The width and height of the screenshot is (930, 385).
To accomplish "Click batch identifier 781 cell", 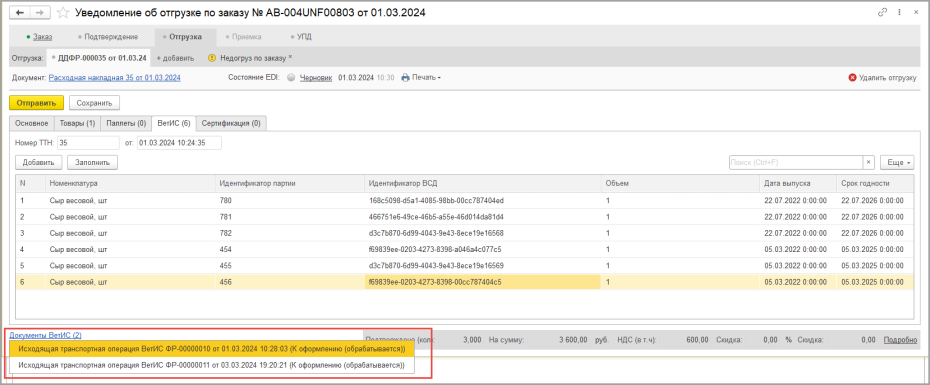I will point(289,217).
